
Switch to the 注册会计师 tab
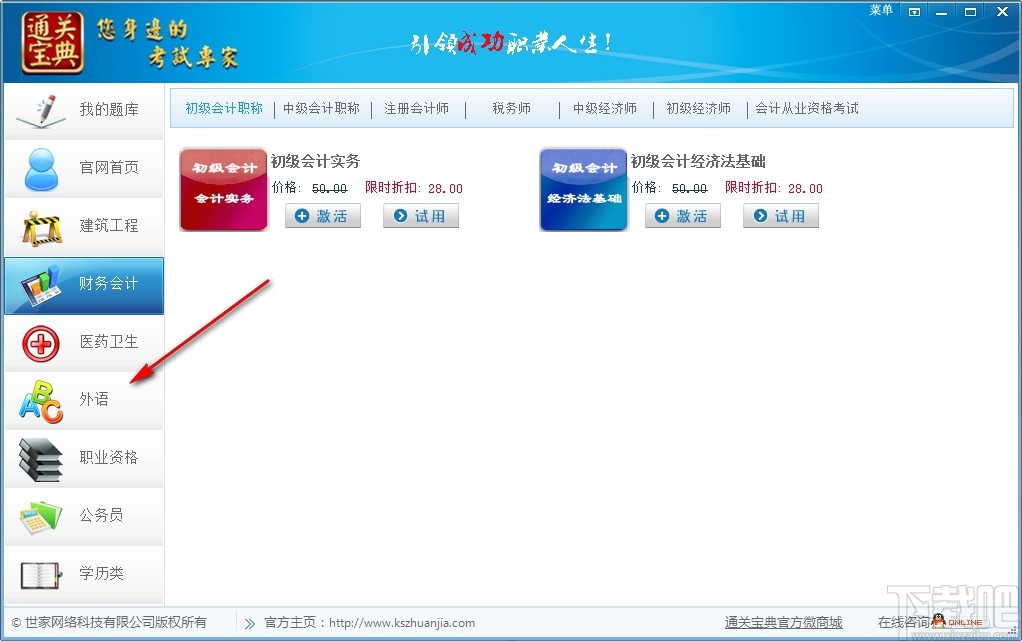click(417, 110)
